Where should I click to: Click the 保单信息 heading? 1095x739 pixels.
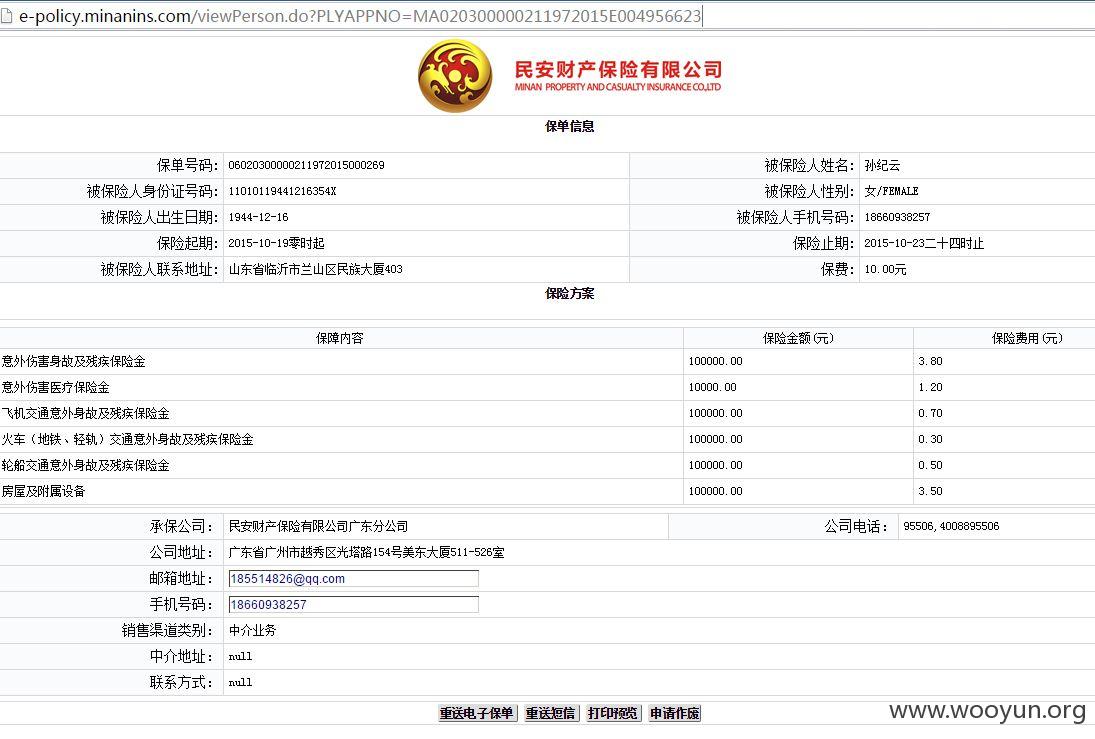570,126
